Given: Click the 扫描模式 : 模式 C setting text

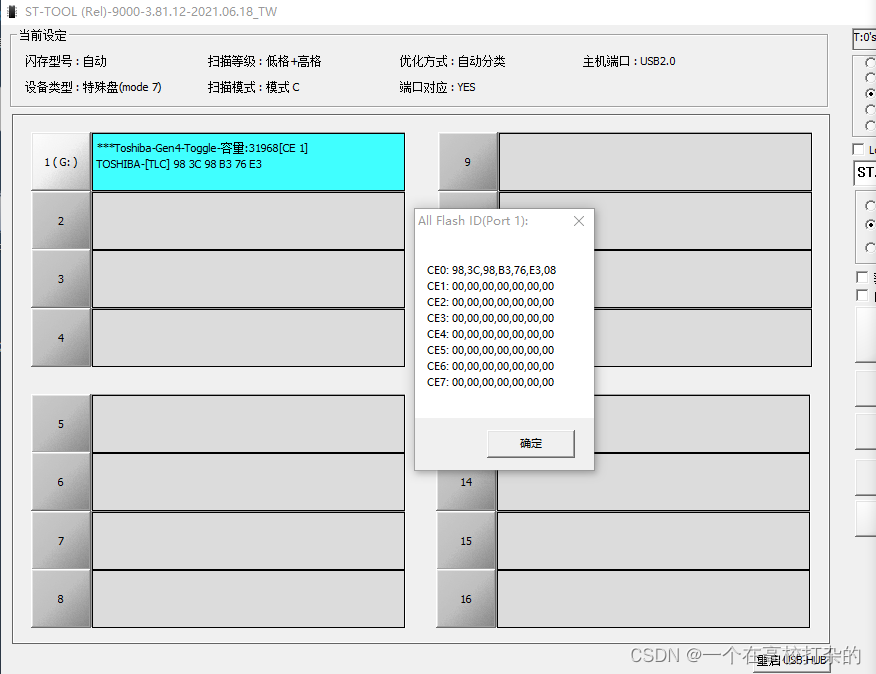Looking at the screenshot, I should tap(253, 87).
